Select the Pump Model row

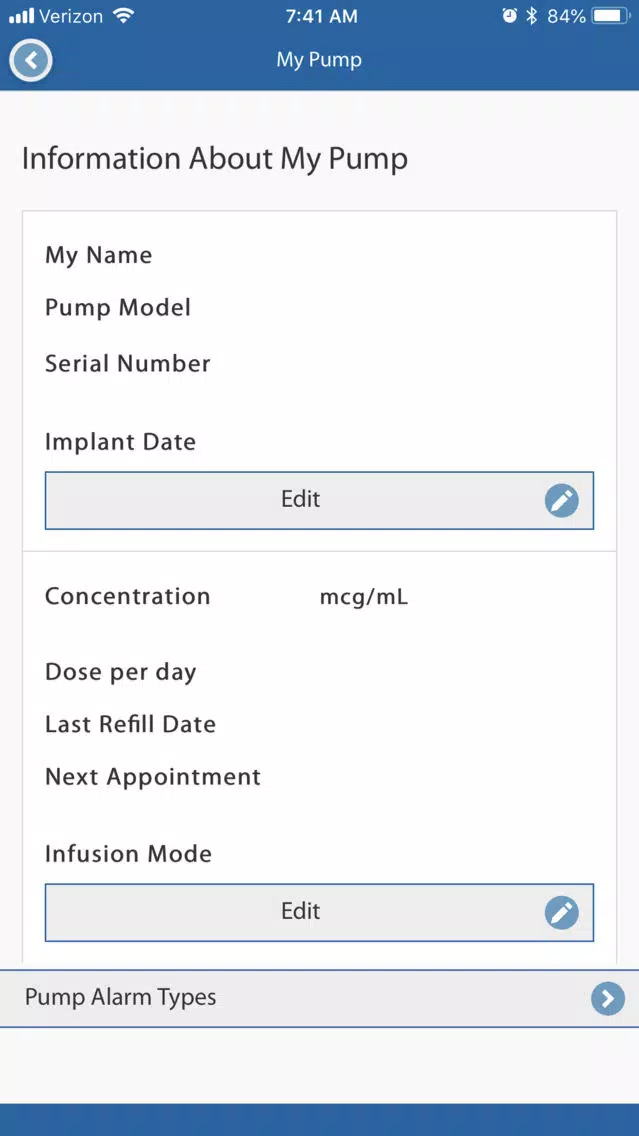[x=118, y=308]
